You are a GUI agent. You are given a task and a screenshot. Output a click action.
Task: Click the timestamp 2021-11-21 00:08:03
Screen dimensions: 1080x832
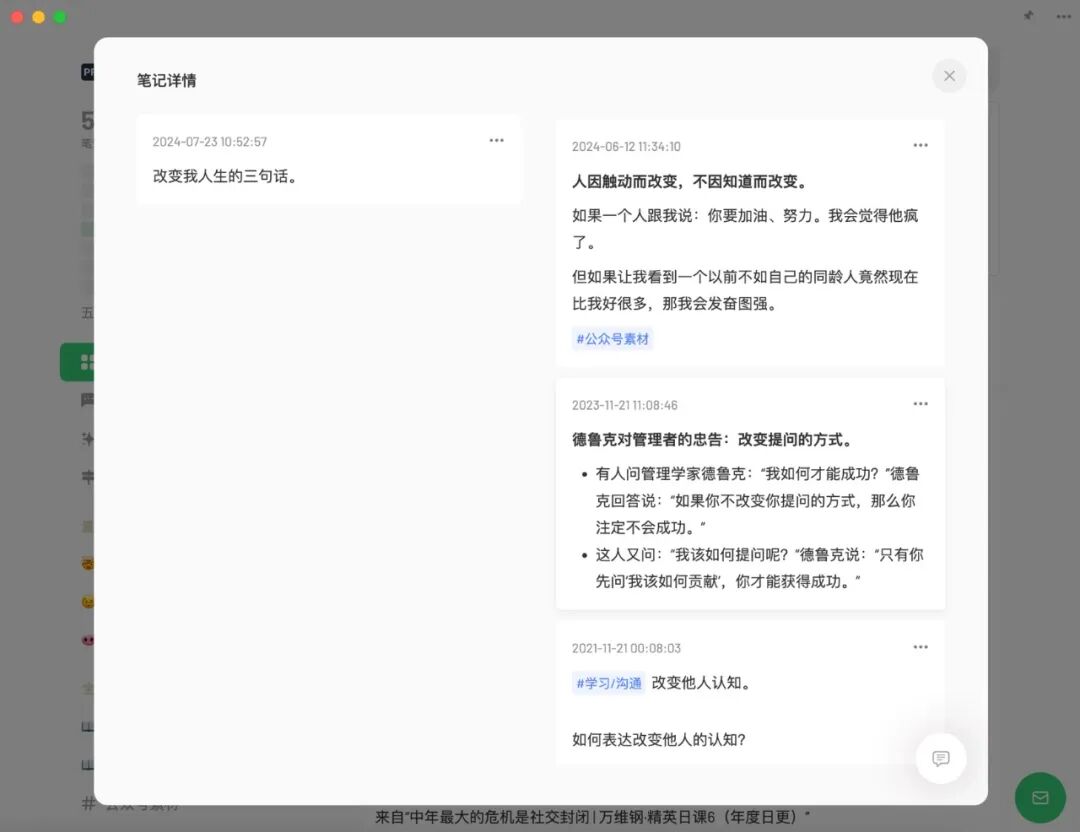click(626, 648)
